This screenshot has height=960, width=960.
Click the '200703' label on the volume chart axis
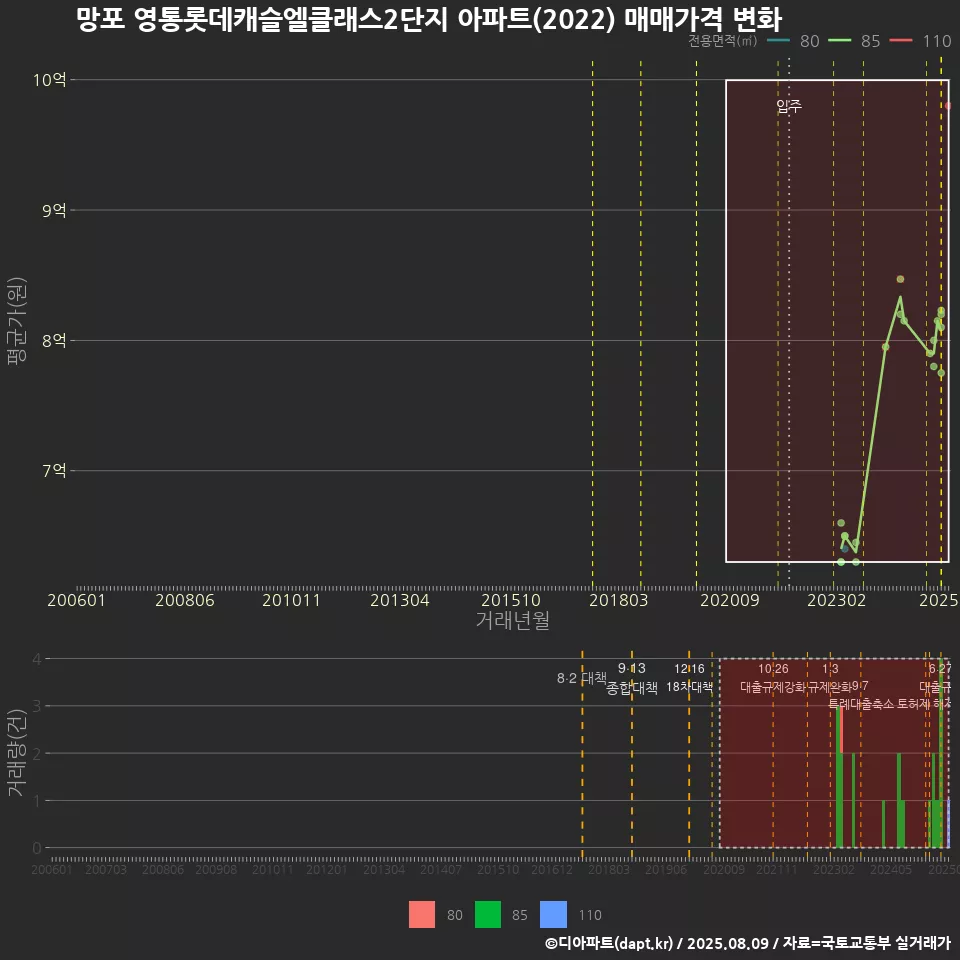coord(105,869)
